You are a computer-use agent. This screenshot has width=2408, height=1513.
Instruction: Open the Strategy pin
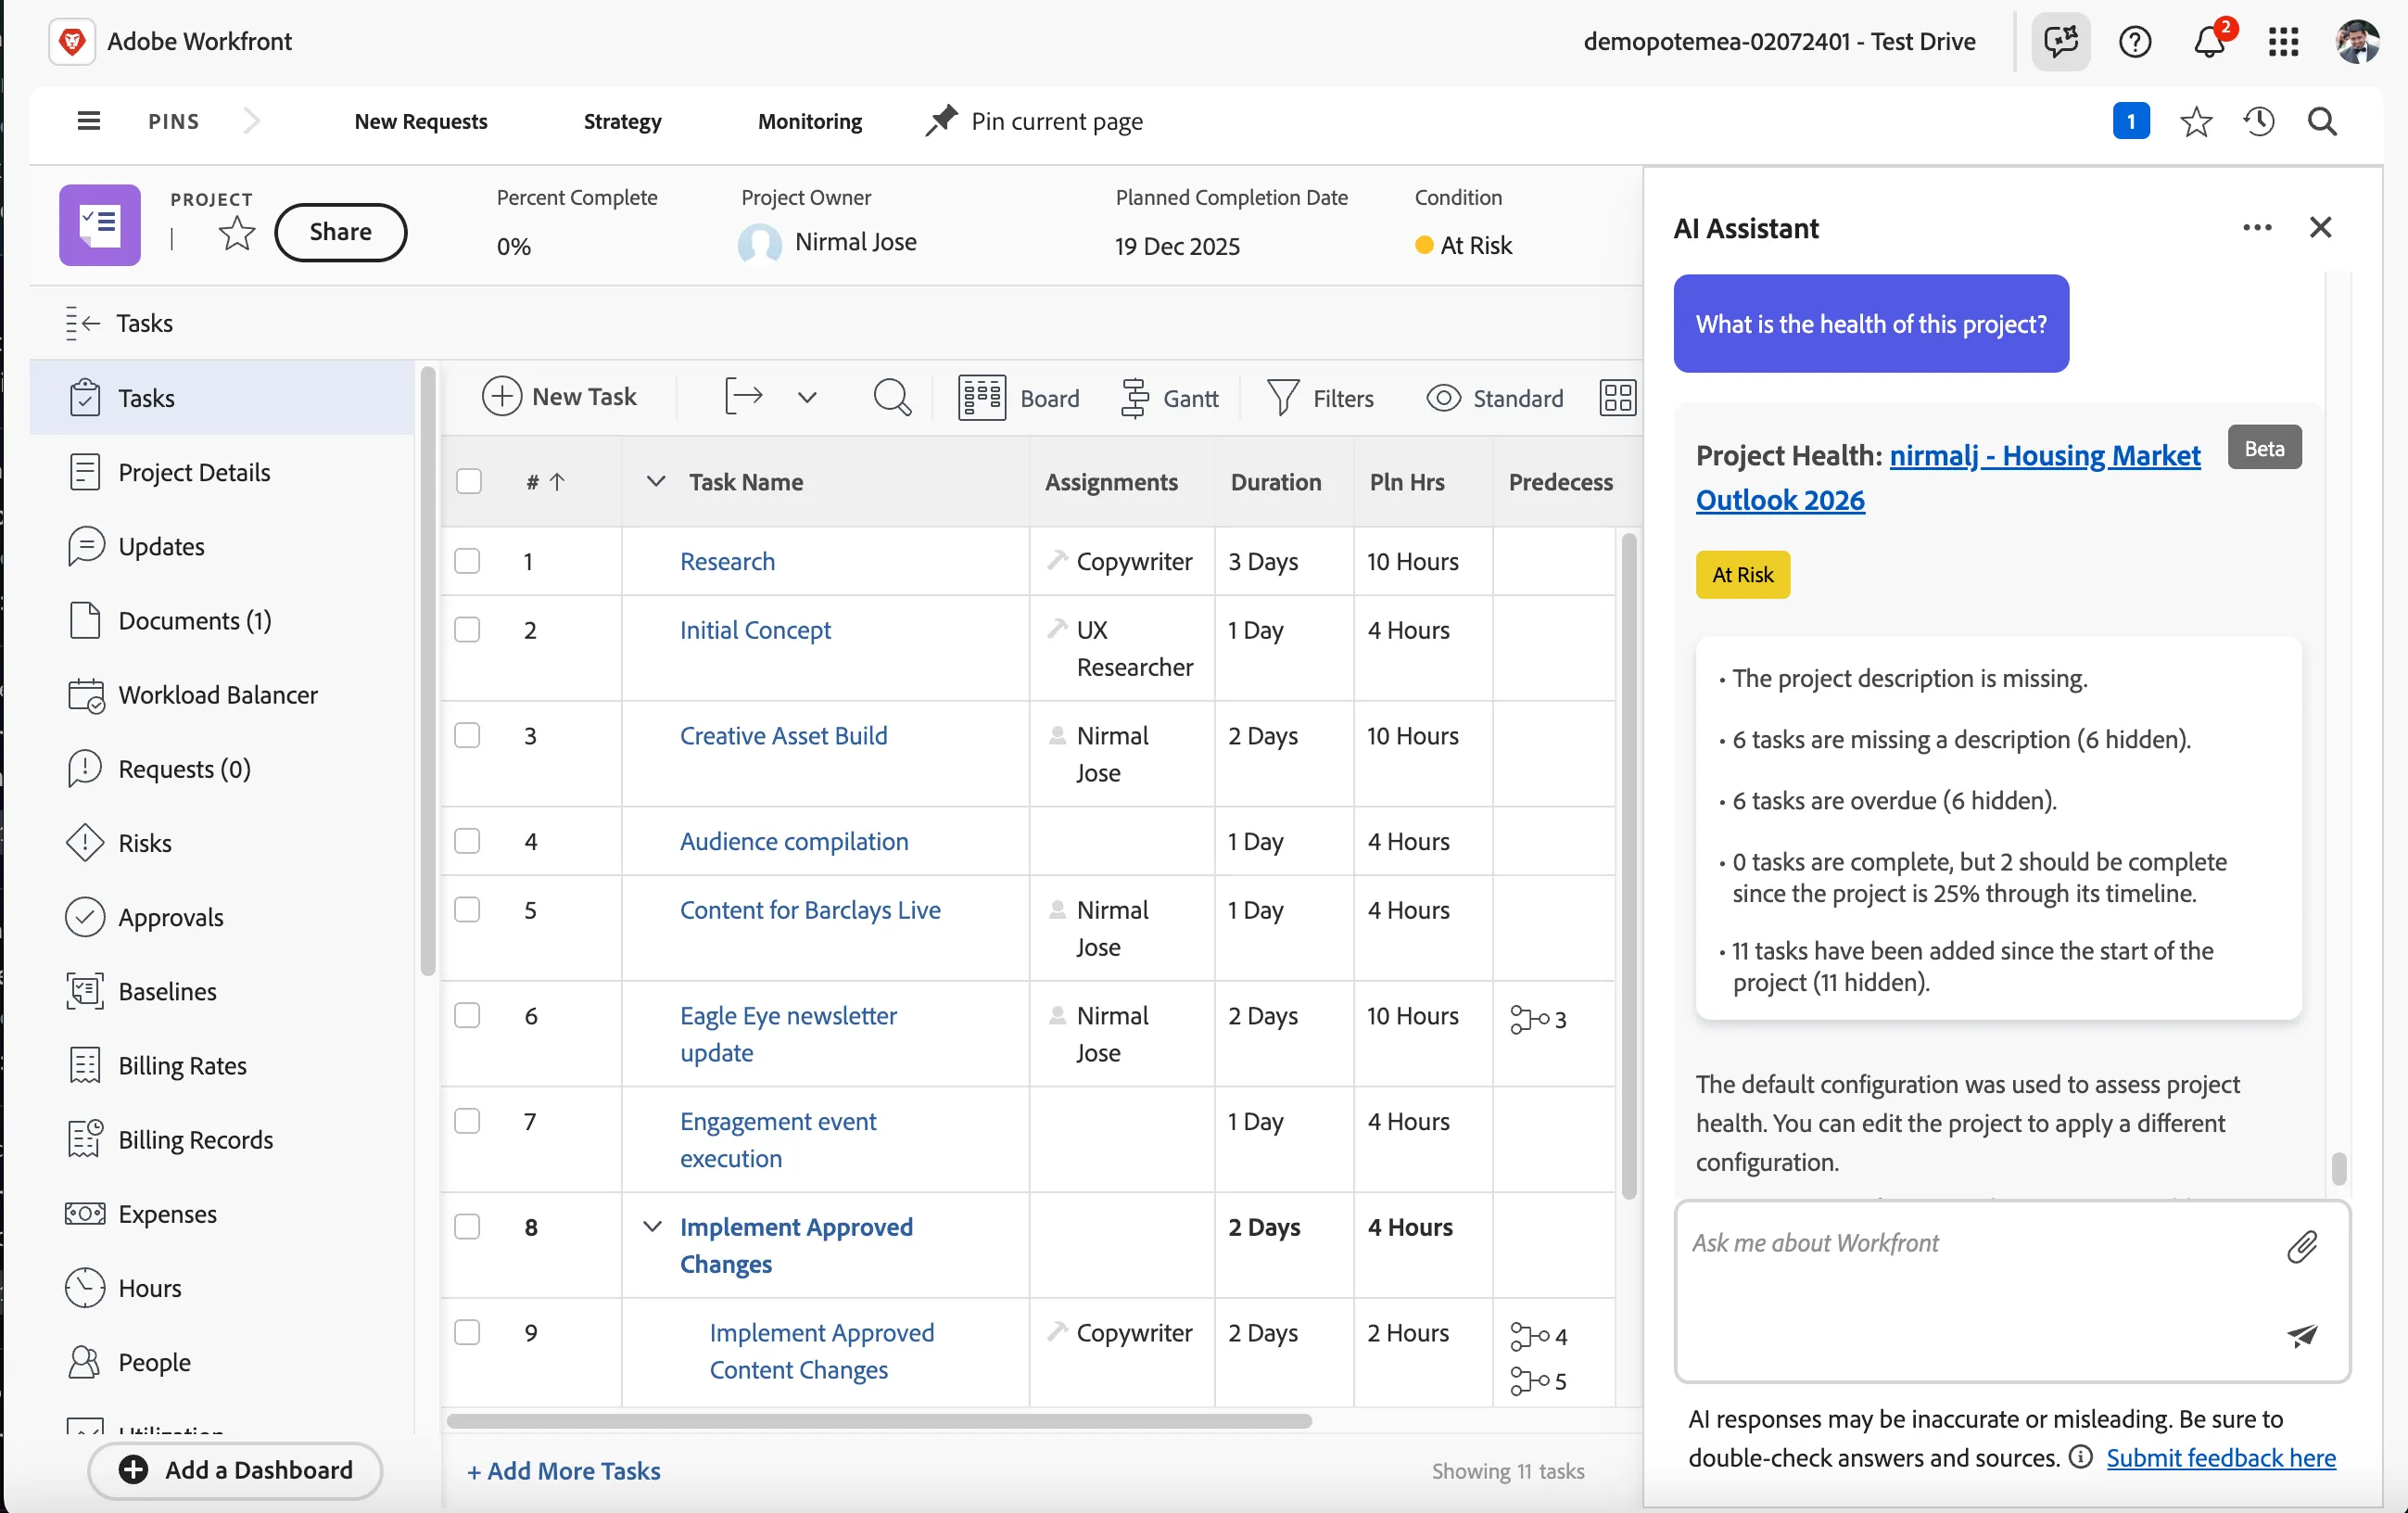622,121
